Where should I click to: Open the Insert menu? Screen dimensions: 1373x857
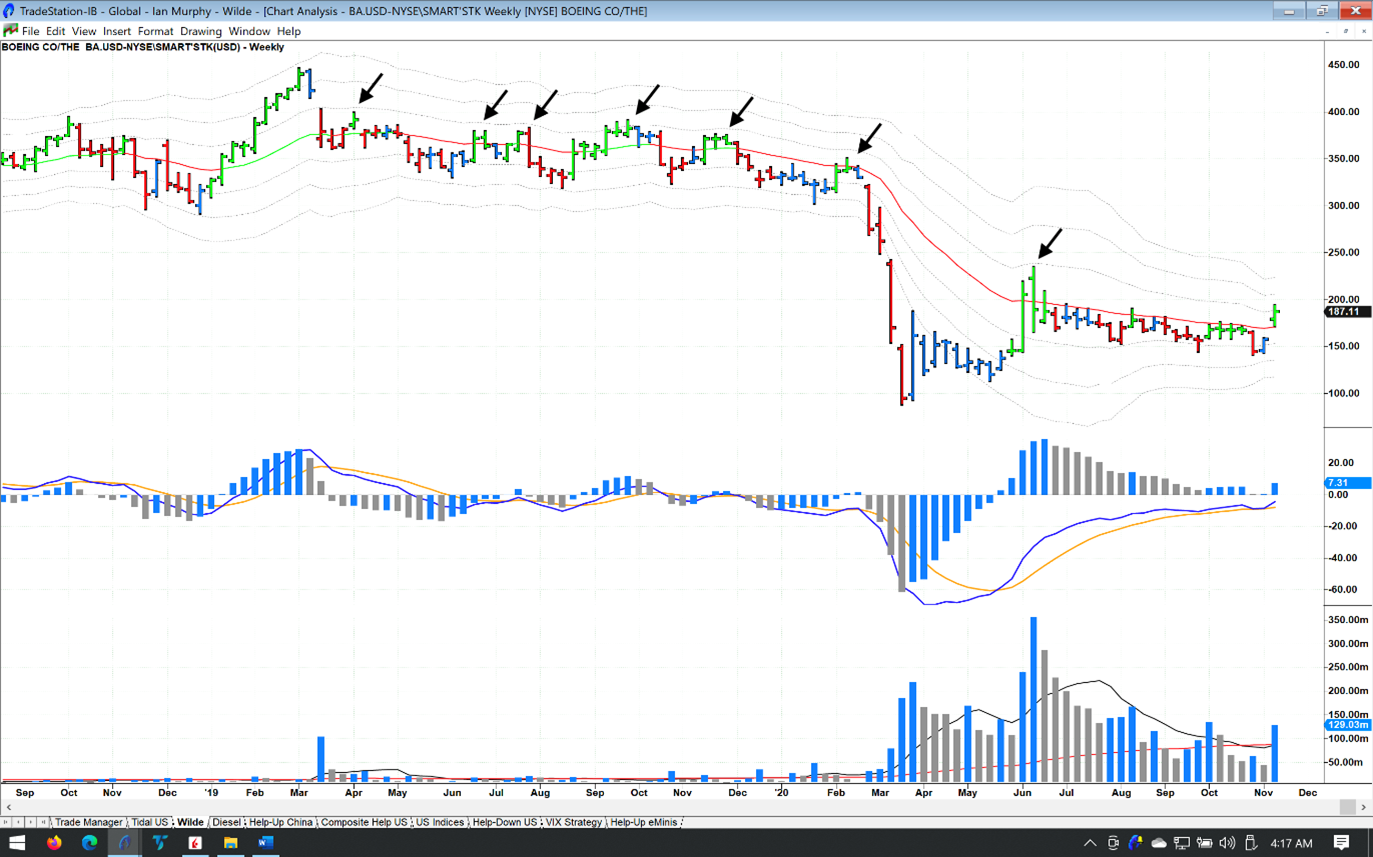(x=116, y=31)
